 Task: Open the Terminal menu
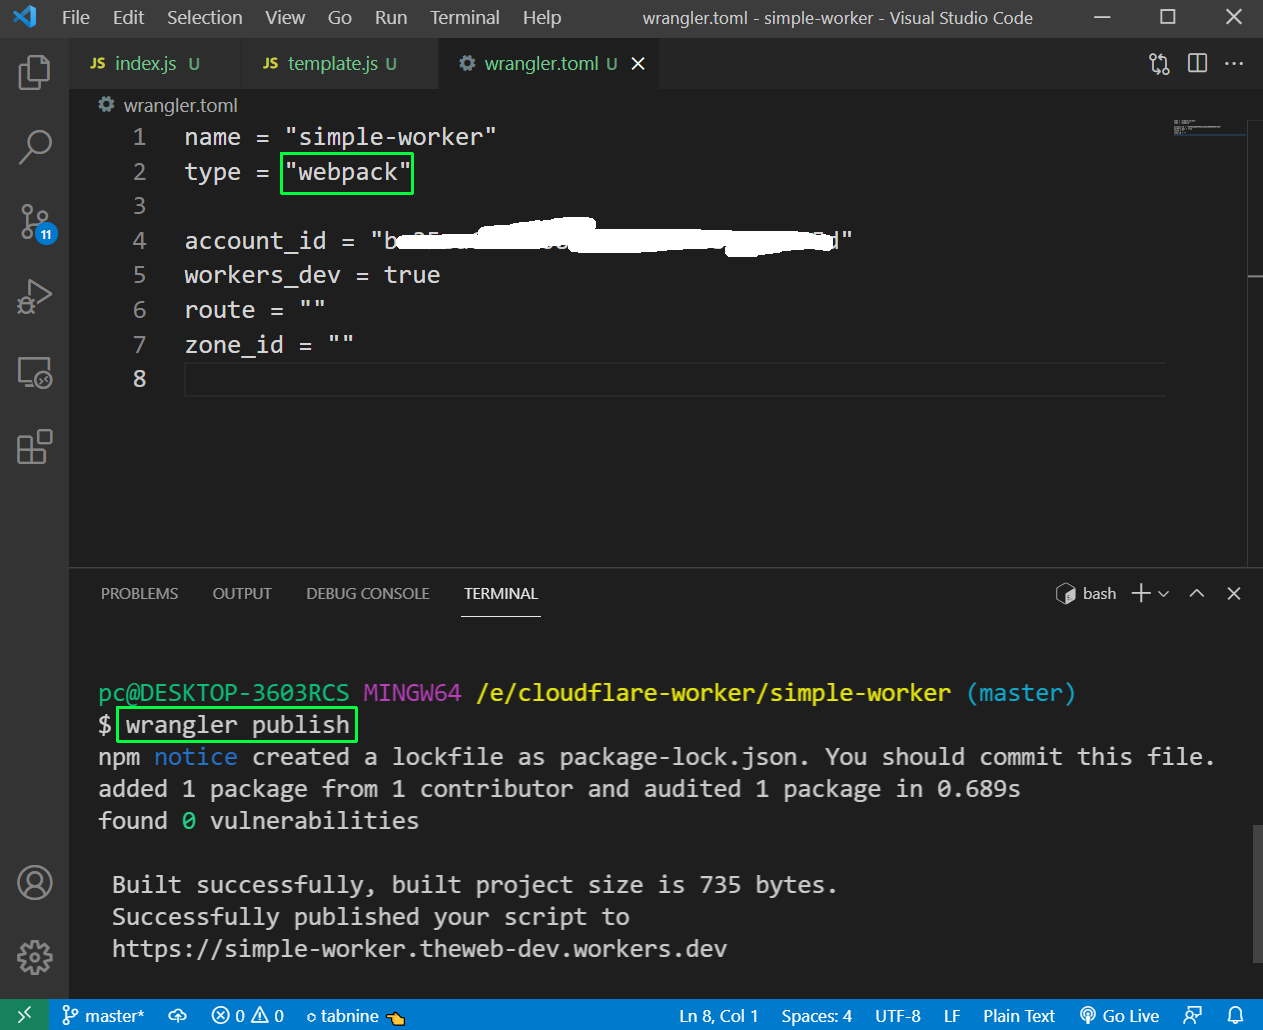point(465,18)
